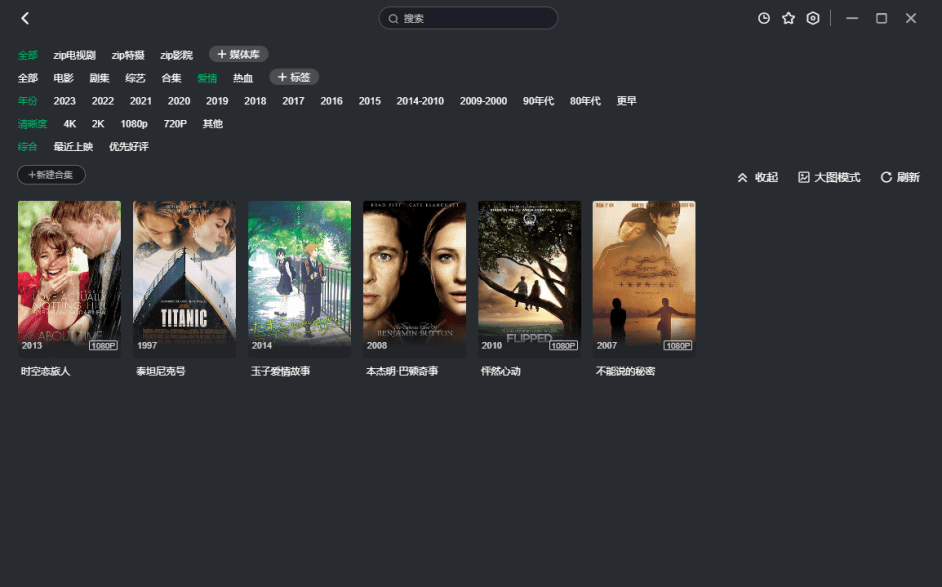Open favorites with the star icon

pyautogui.click(x=788, y=19)
